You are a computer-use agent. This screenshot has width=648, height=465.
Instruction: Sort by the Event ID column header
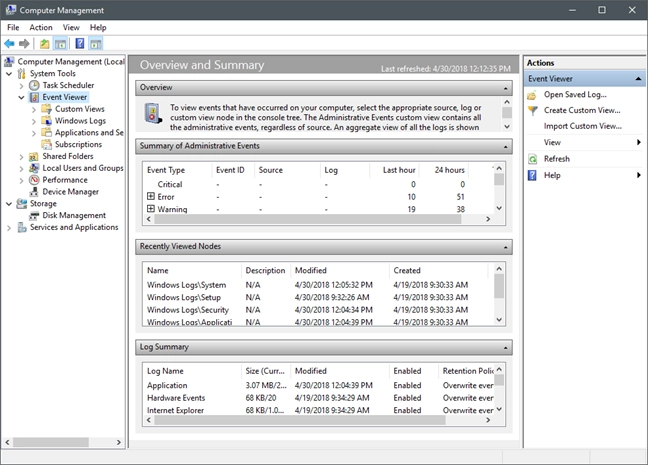[x=233, y=170]
